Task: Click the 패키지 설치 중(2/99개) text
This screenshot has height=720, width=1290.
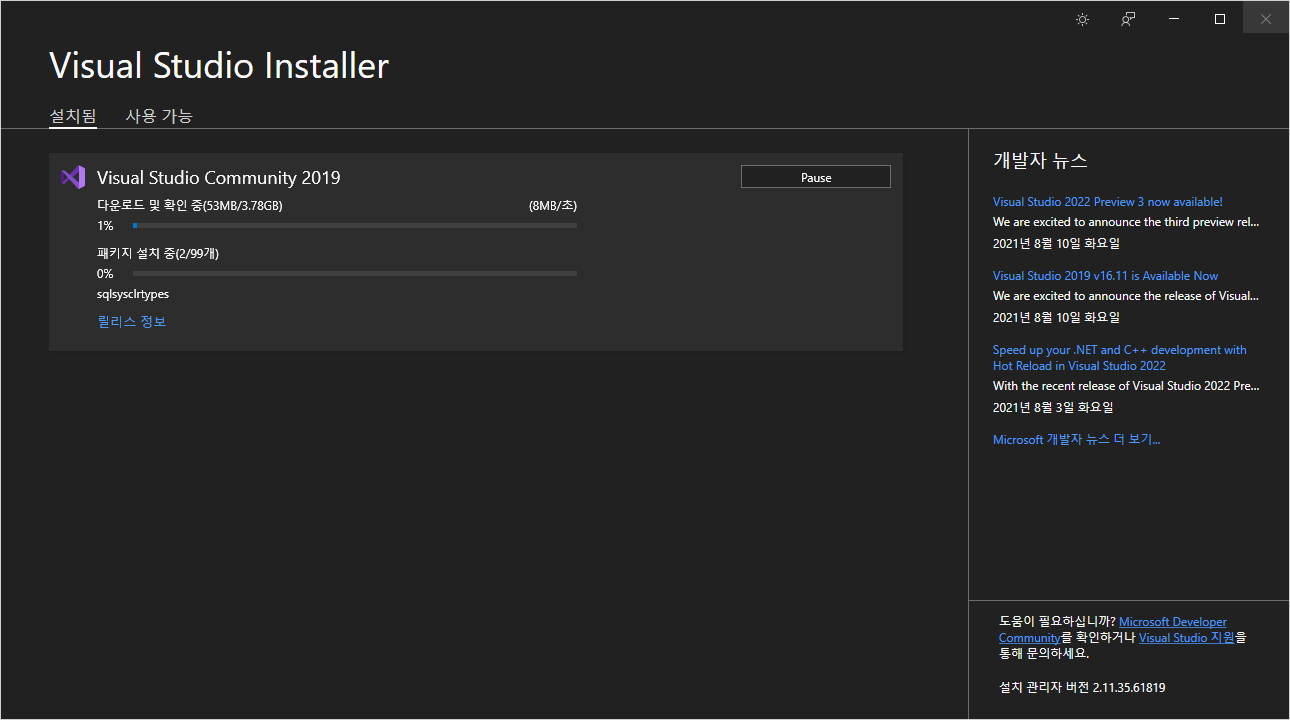Action: coord(158,254)
